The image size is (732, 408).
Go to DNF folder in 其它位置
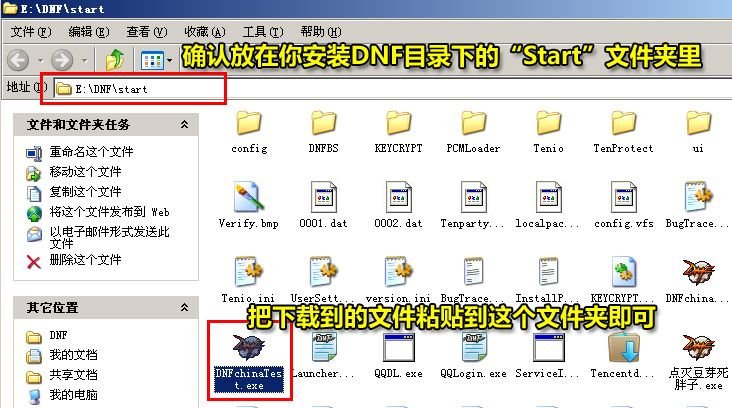58,335
